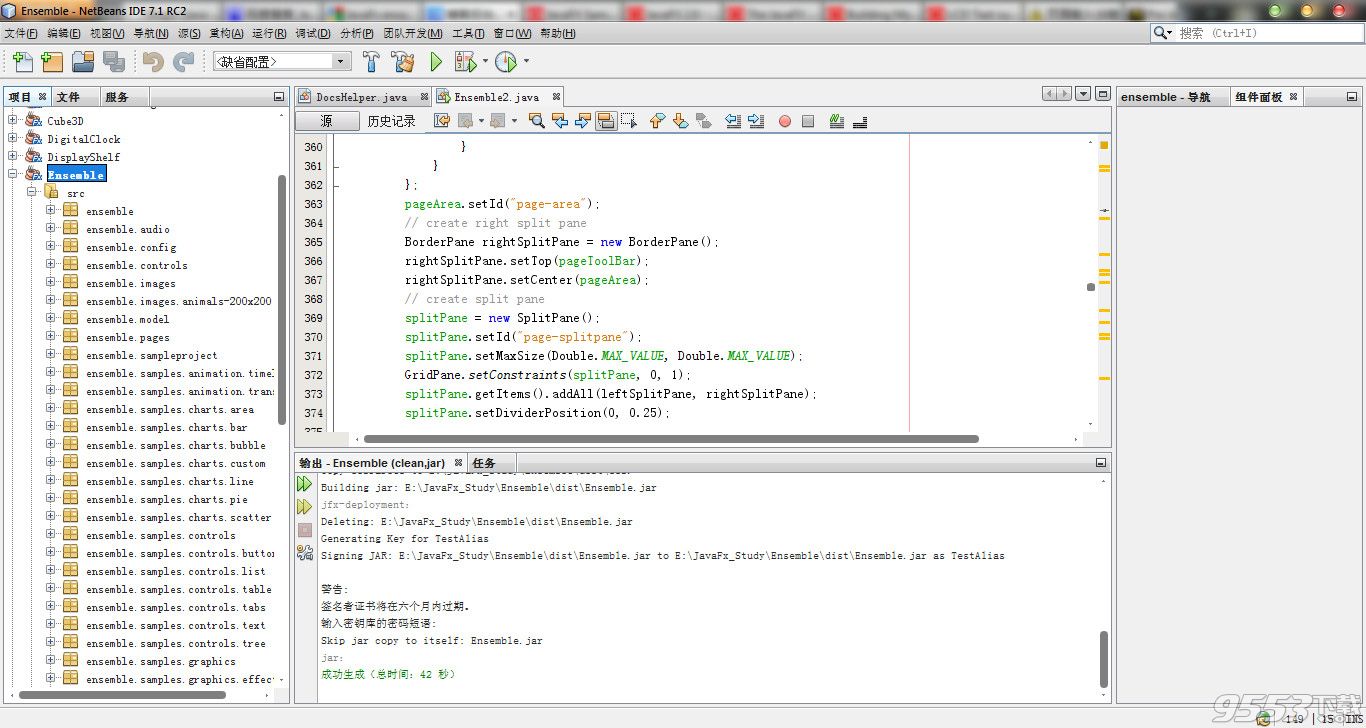Click the red Start Macro Recording icon
1366x728 pixels.
pyautogui.click(x=785, y=121)
